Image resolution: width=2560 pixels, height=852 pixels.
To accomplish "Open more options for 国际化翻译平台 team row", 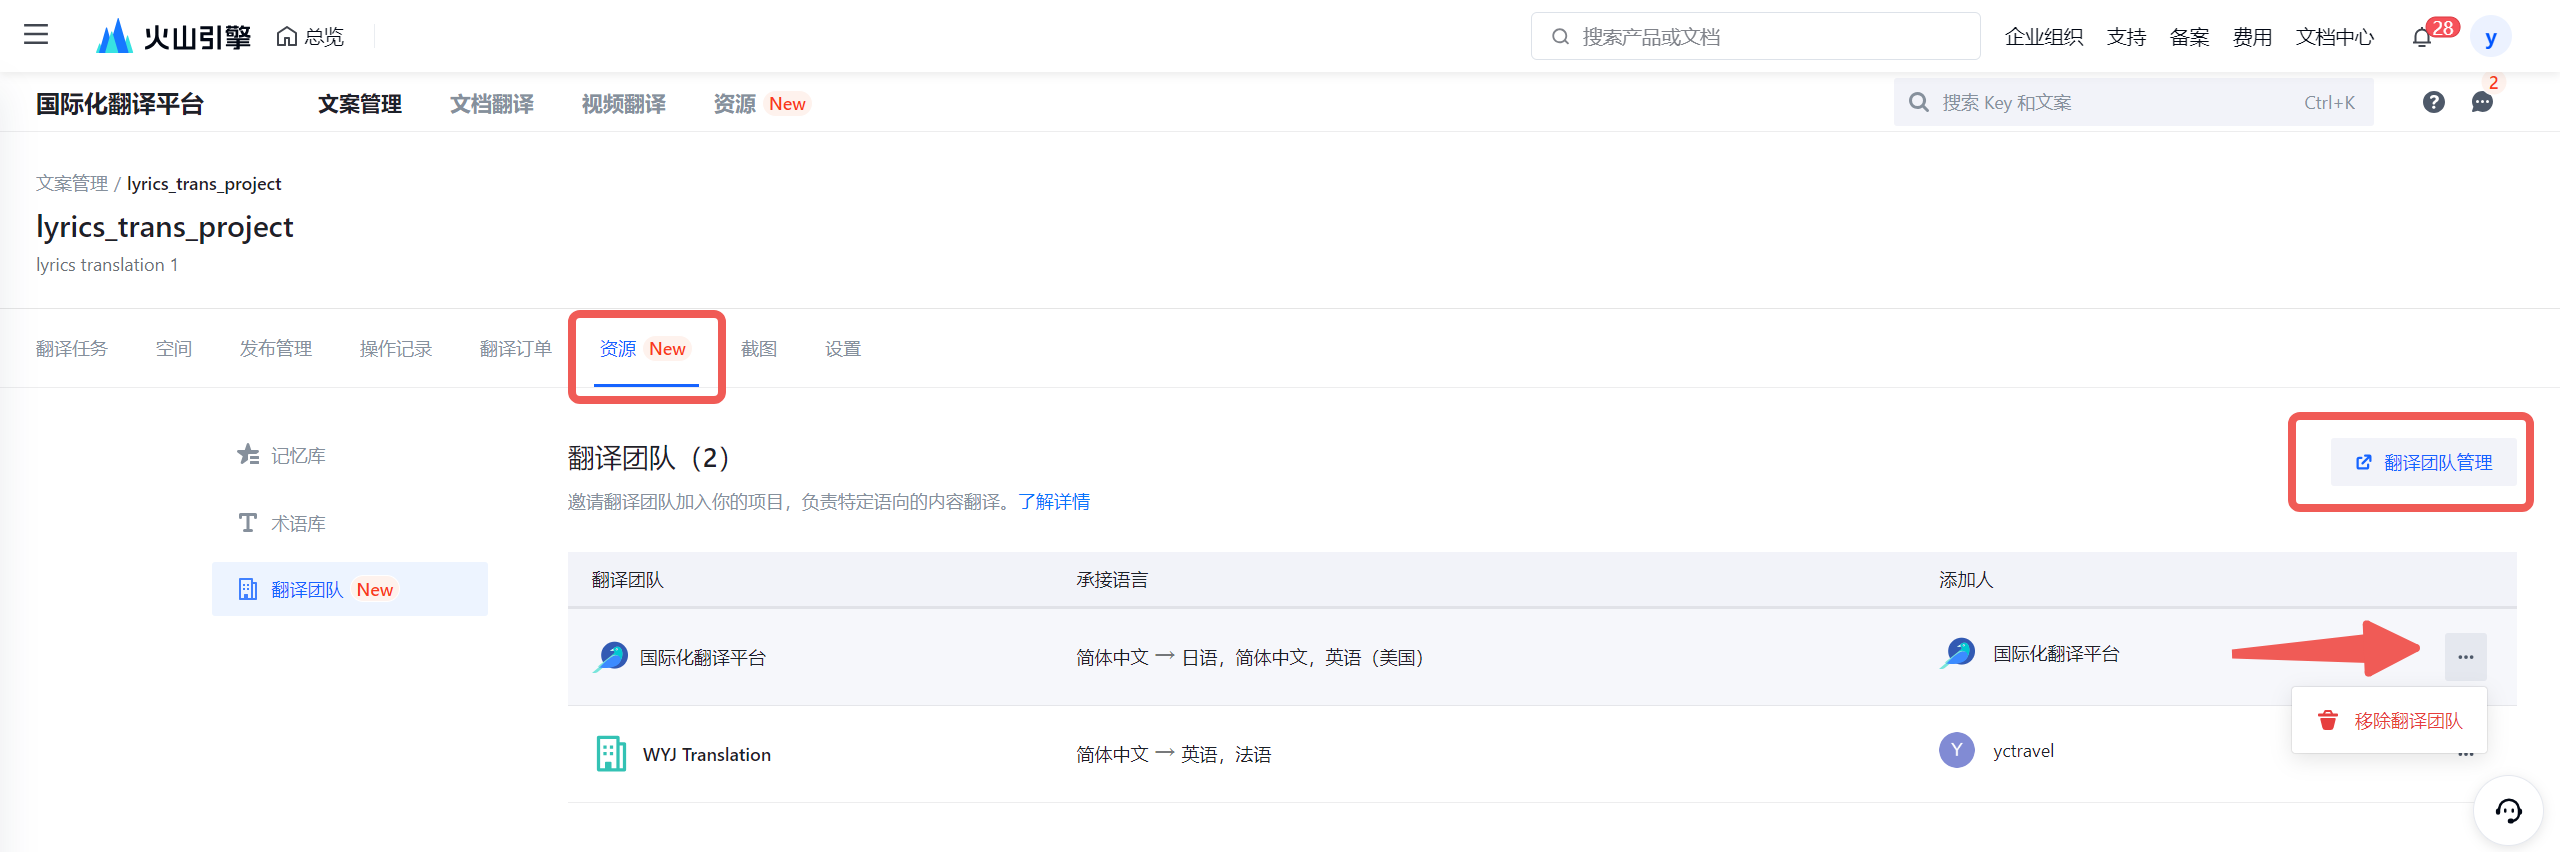I will click(2465, 657).
